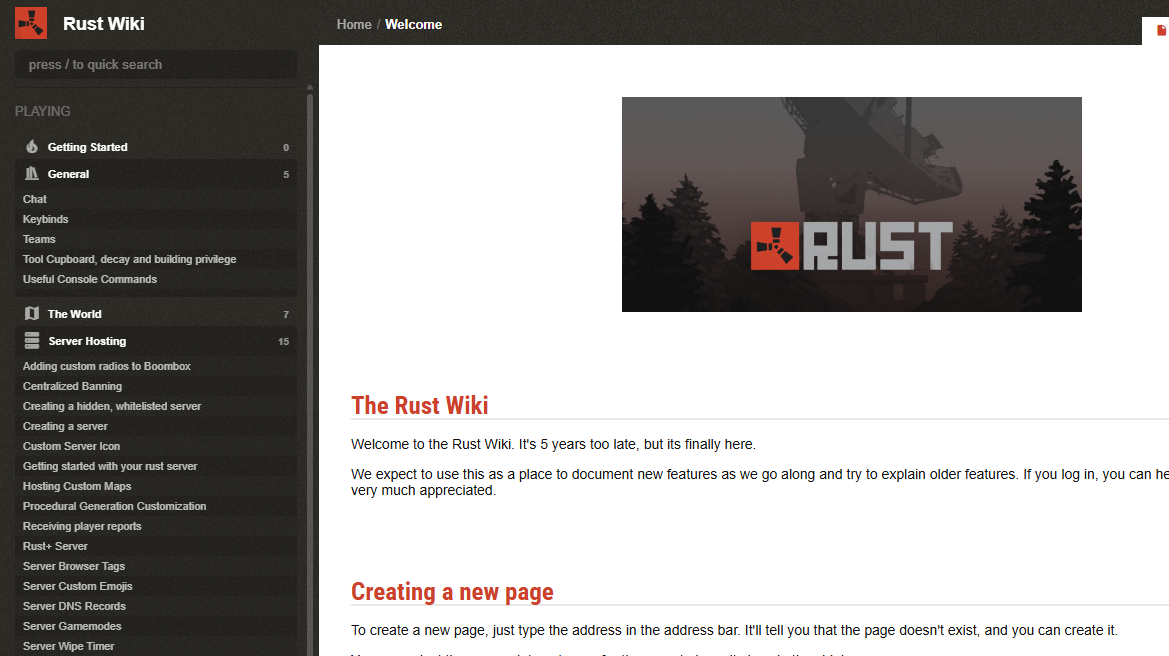Click the Rust logo icon in header

coord(31,23)
